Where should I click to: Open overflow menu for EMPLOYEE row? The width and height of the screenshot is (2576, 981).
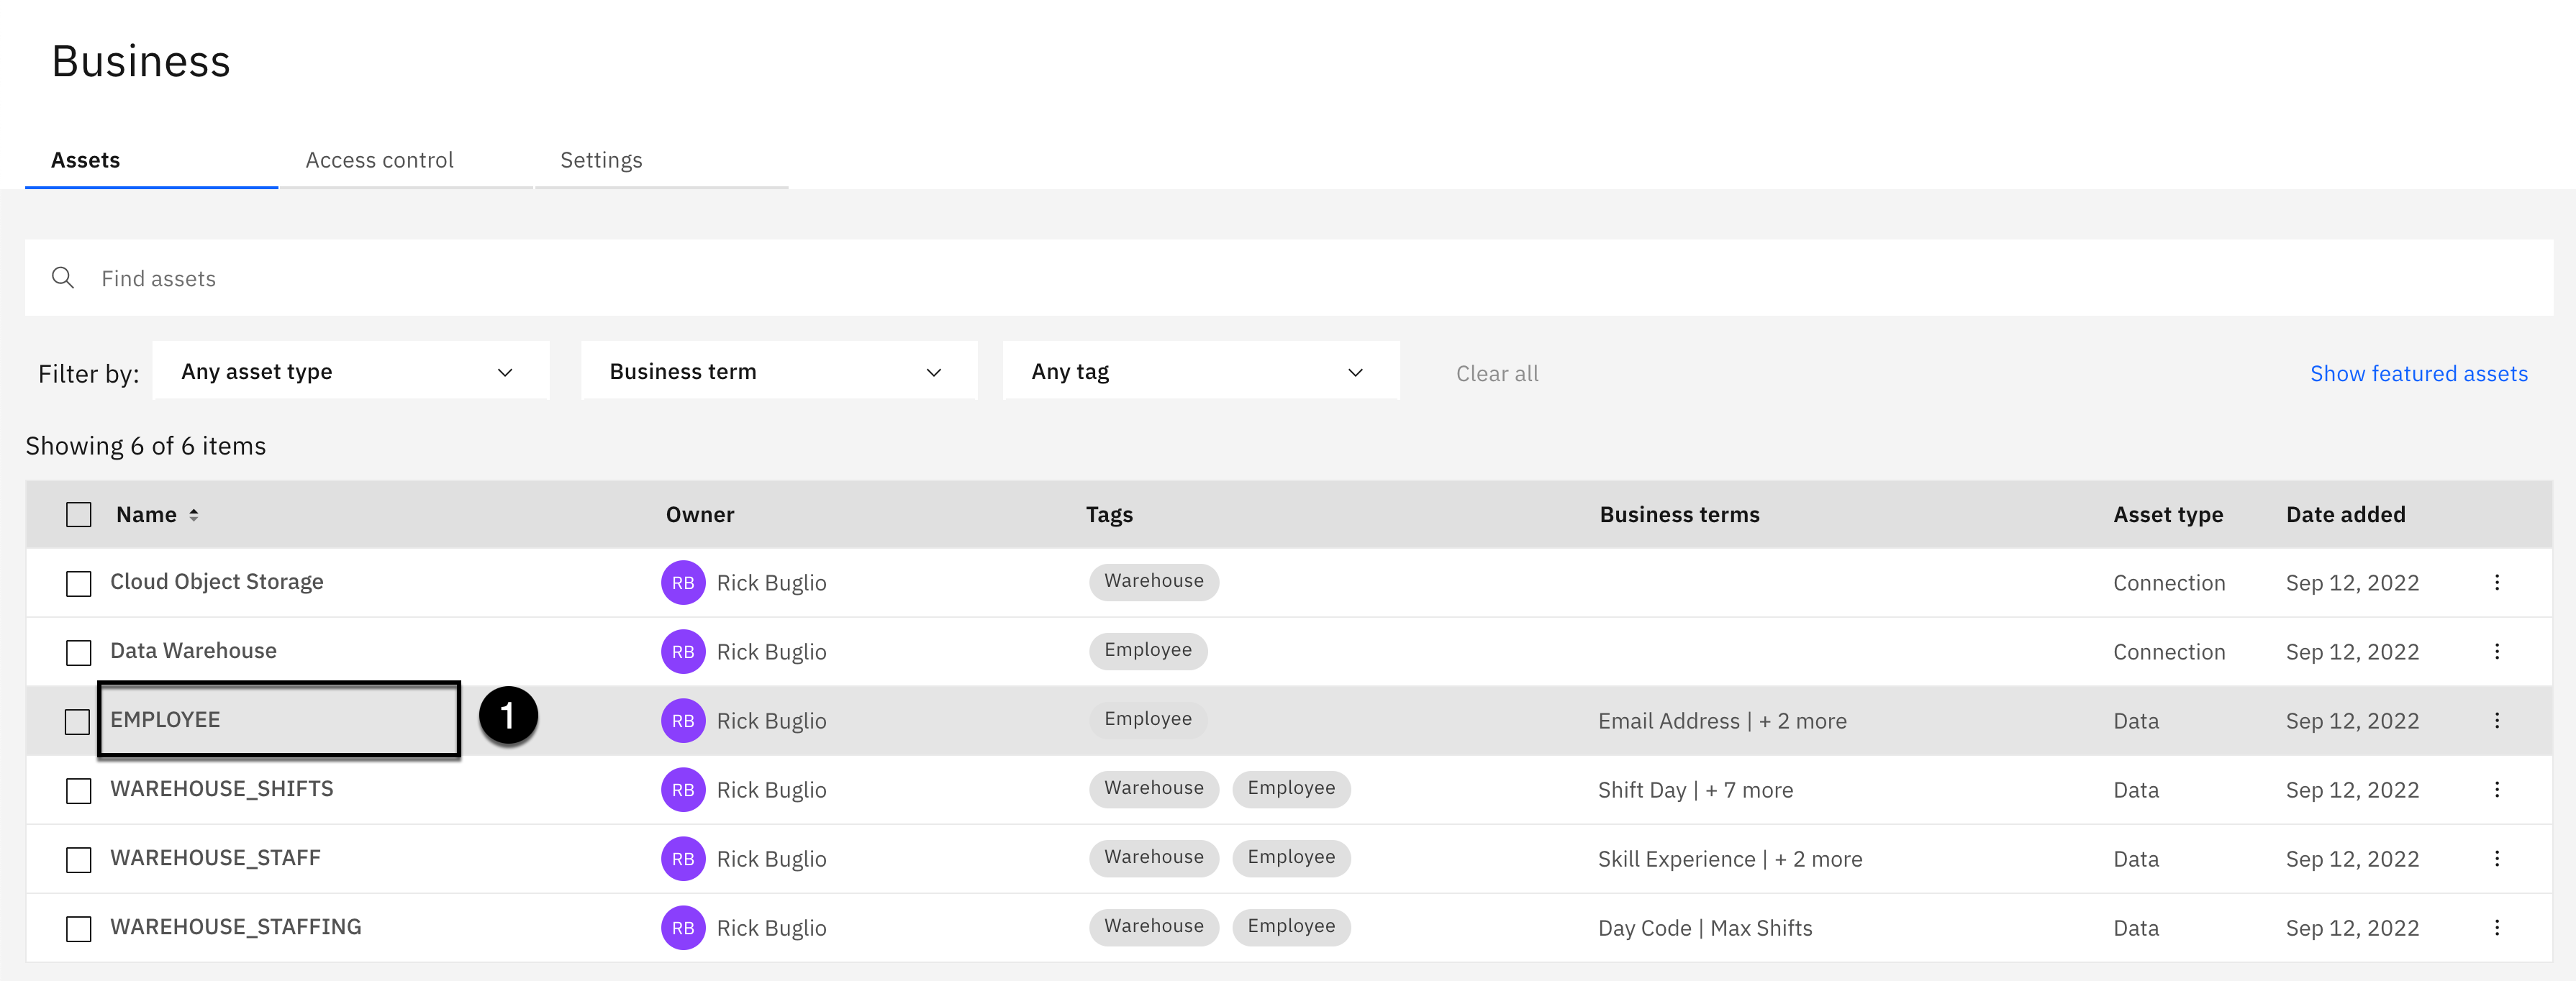pos(2496,720)
